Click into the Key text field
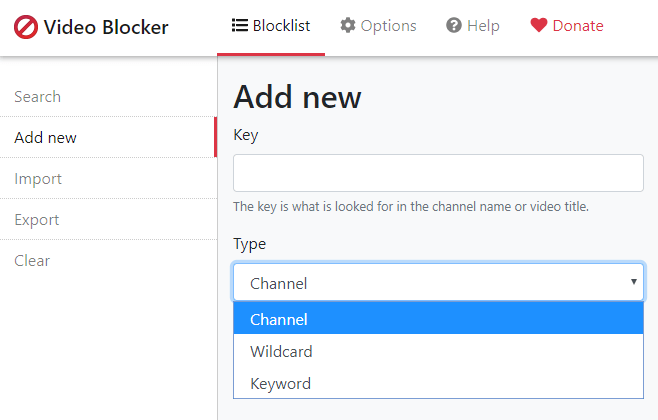Viewport: 658px width, 420px height. pyautogui.click(x=438, y=173)
